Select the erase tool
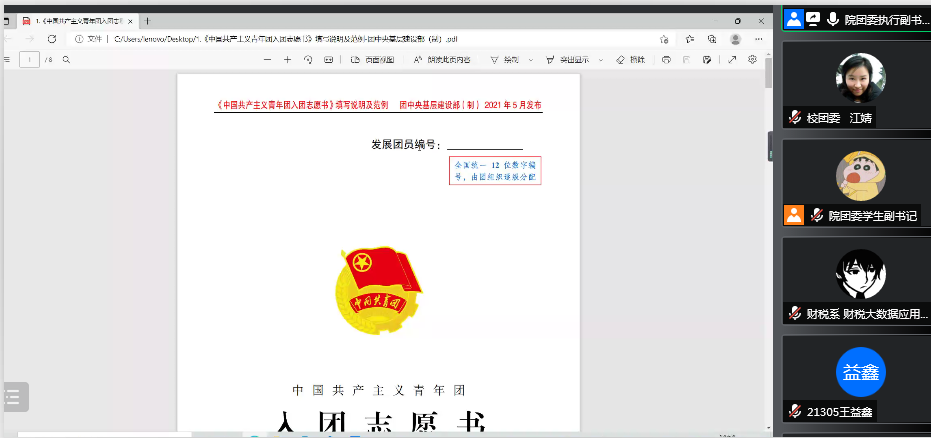The width and height of the screenshot is (931, 438). [x=631, y=59]
